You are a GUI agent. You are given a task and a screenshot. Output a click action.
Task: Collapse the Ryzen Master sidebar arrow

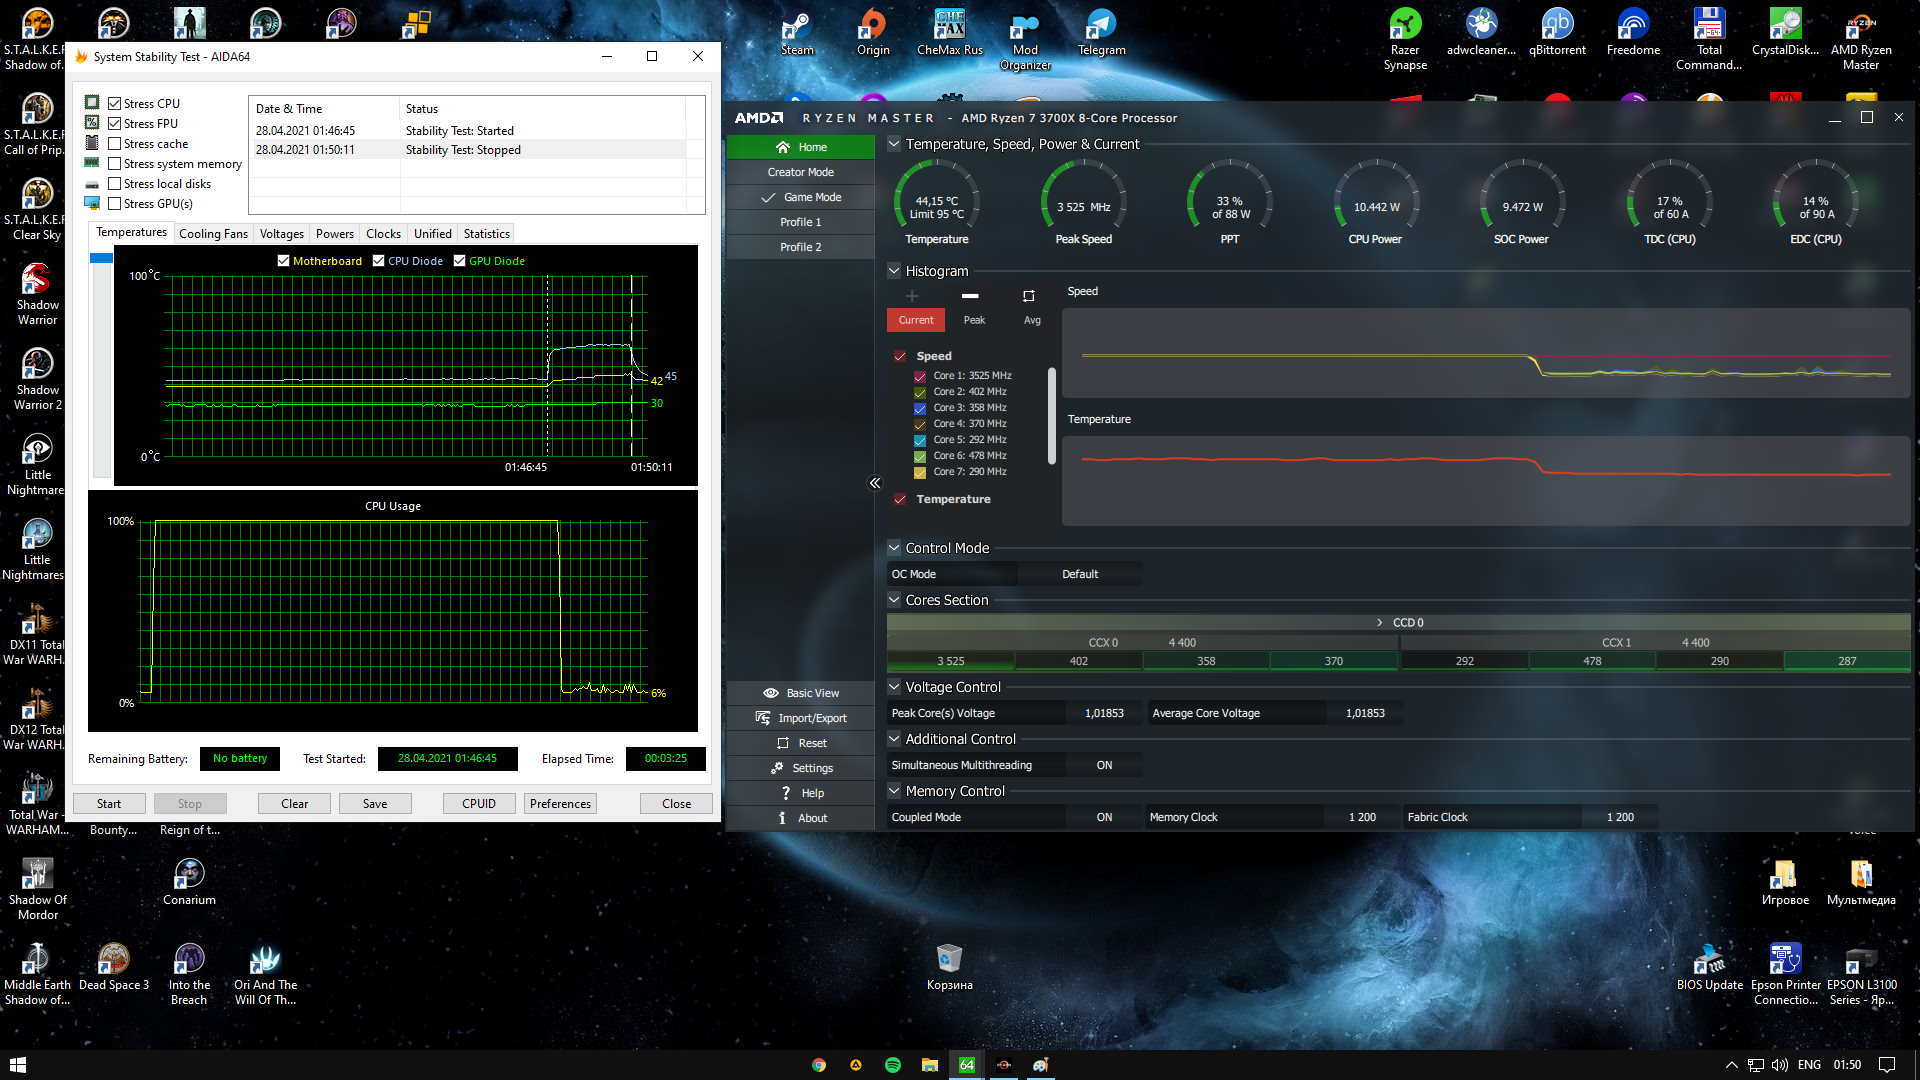pos(875,483)
